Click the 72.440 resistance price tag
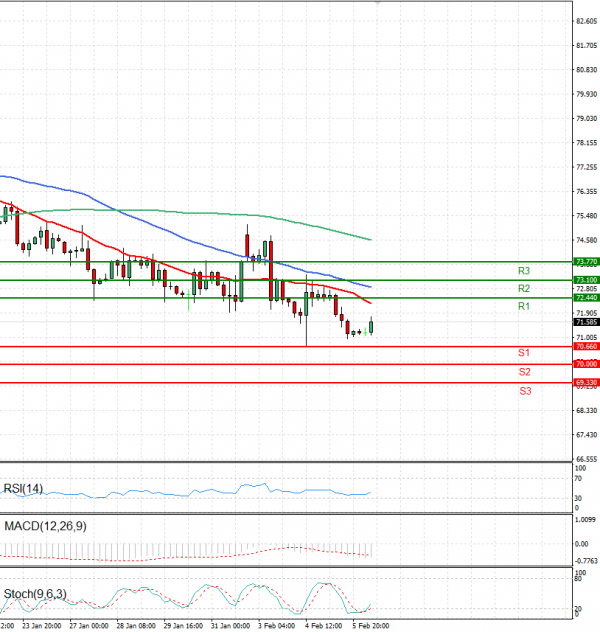Viewport: 600px width, 632px height. (586, 297)
